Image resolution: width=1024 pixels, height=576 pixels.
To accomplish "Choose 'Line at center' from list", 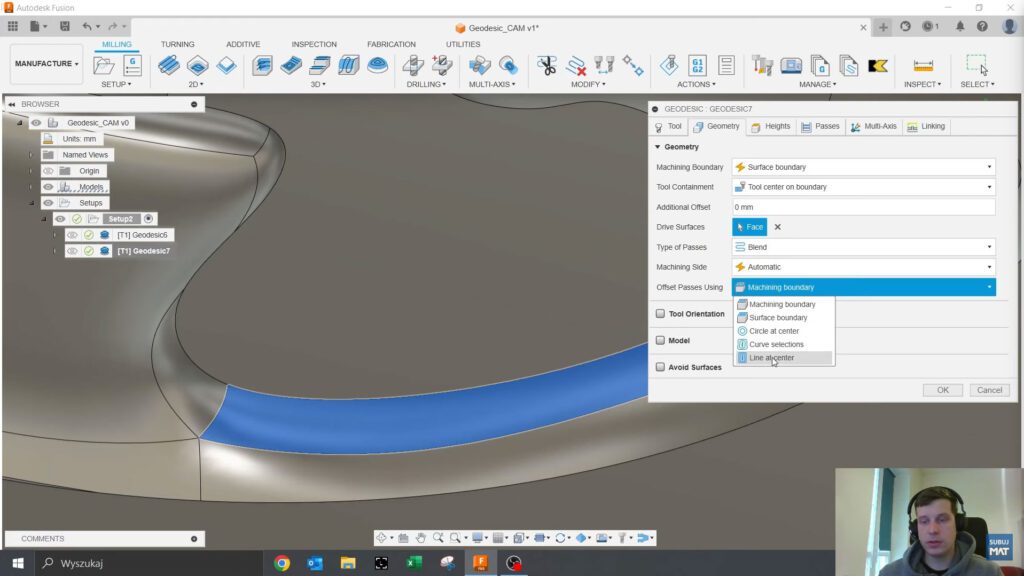I will [771, 358].
